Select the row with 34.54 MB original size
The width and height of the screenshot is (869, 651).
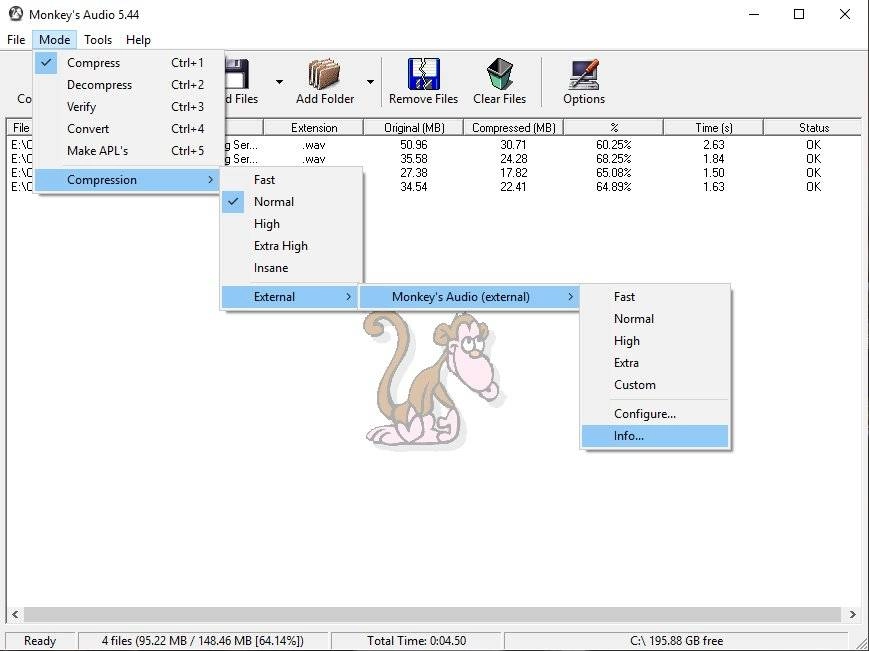[x=434, y=187]
